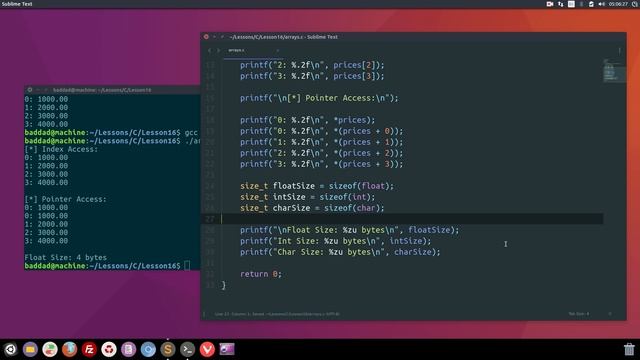Open the purple screen app in the dock

tap(227, 349)
